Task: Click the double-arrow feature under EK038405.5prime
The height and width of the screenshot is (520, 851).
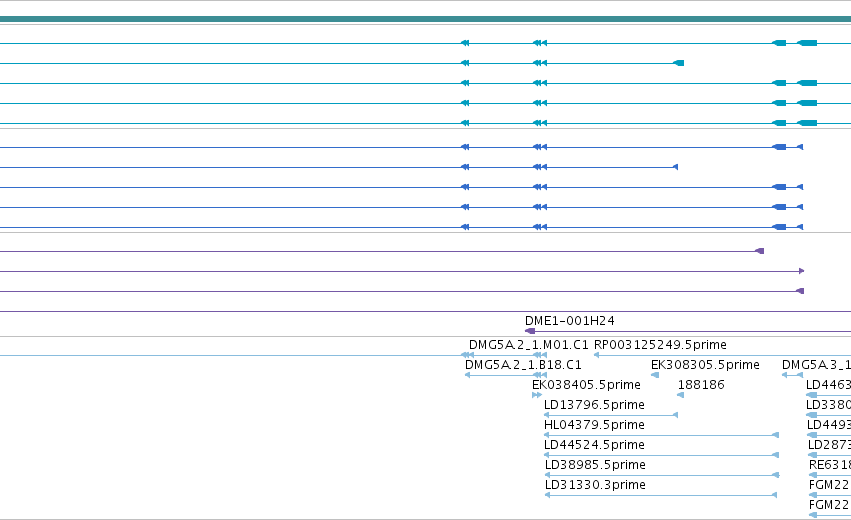Action: pyautogui.click(x=537, y=395)
